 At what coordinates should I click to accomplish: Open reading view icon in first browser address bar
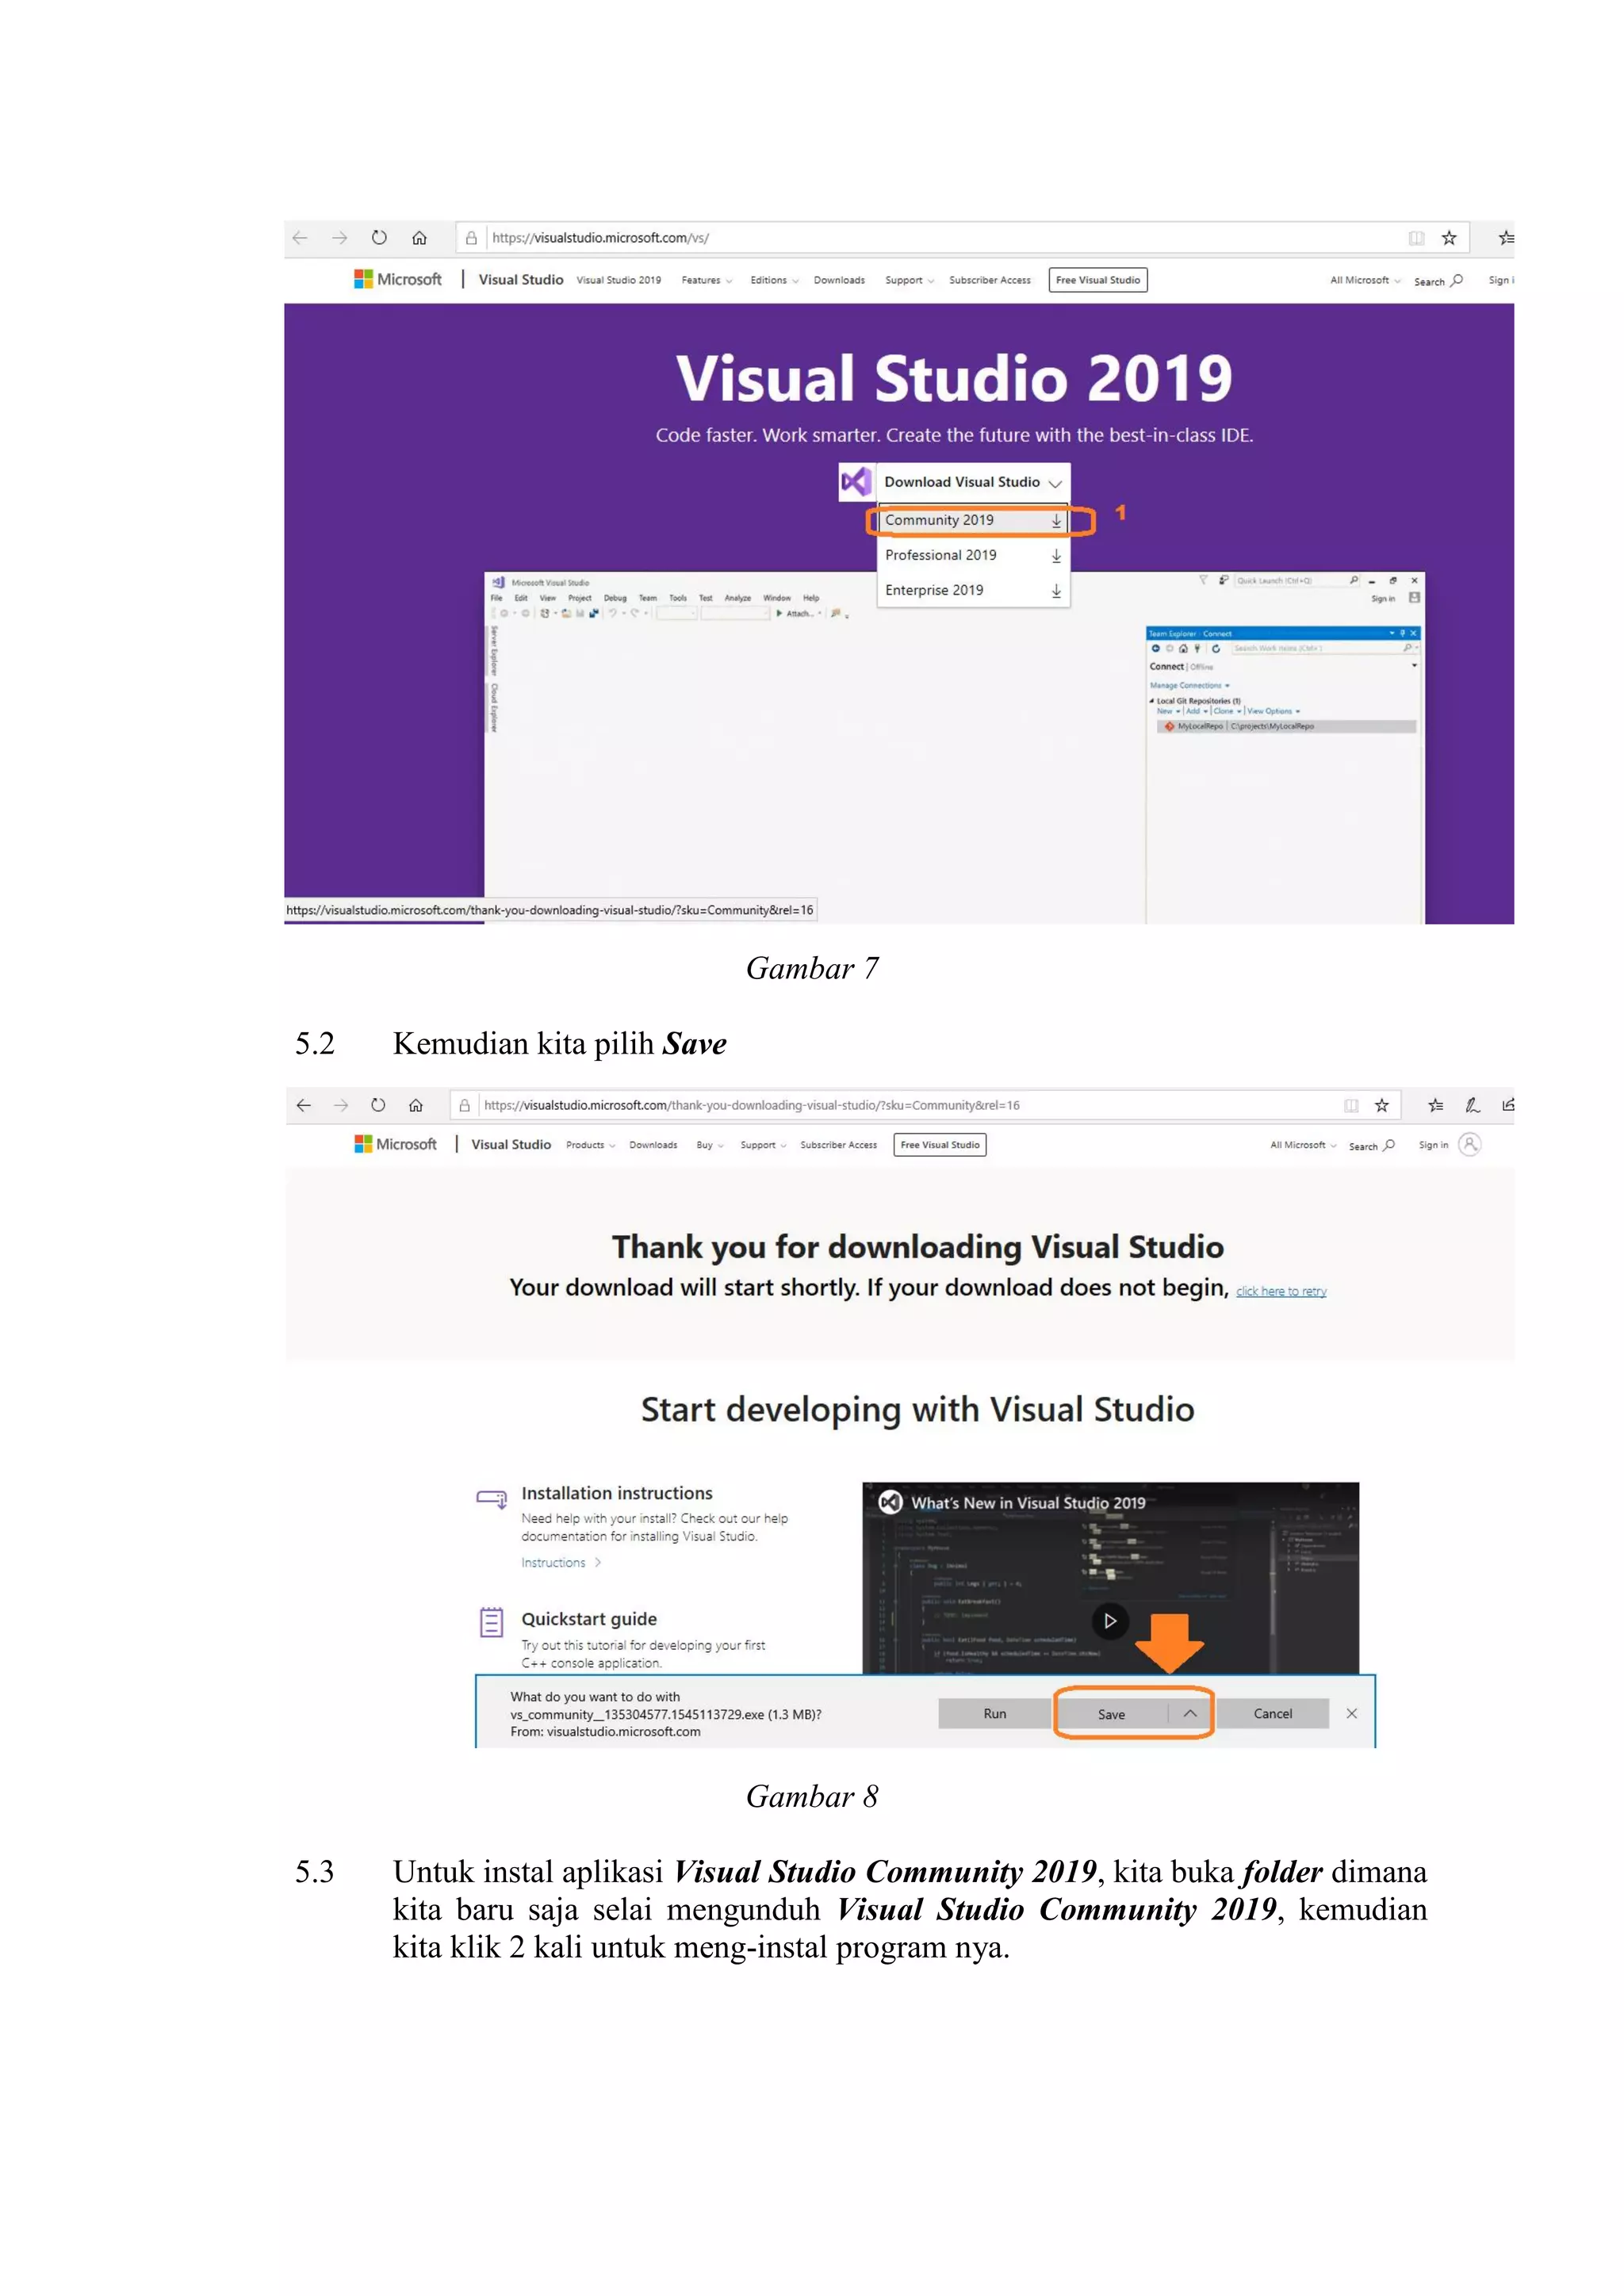point(1416,238)
